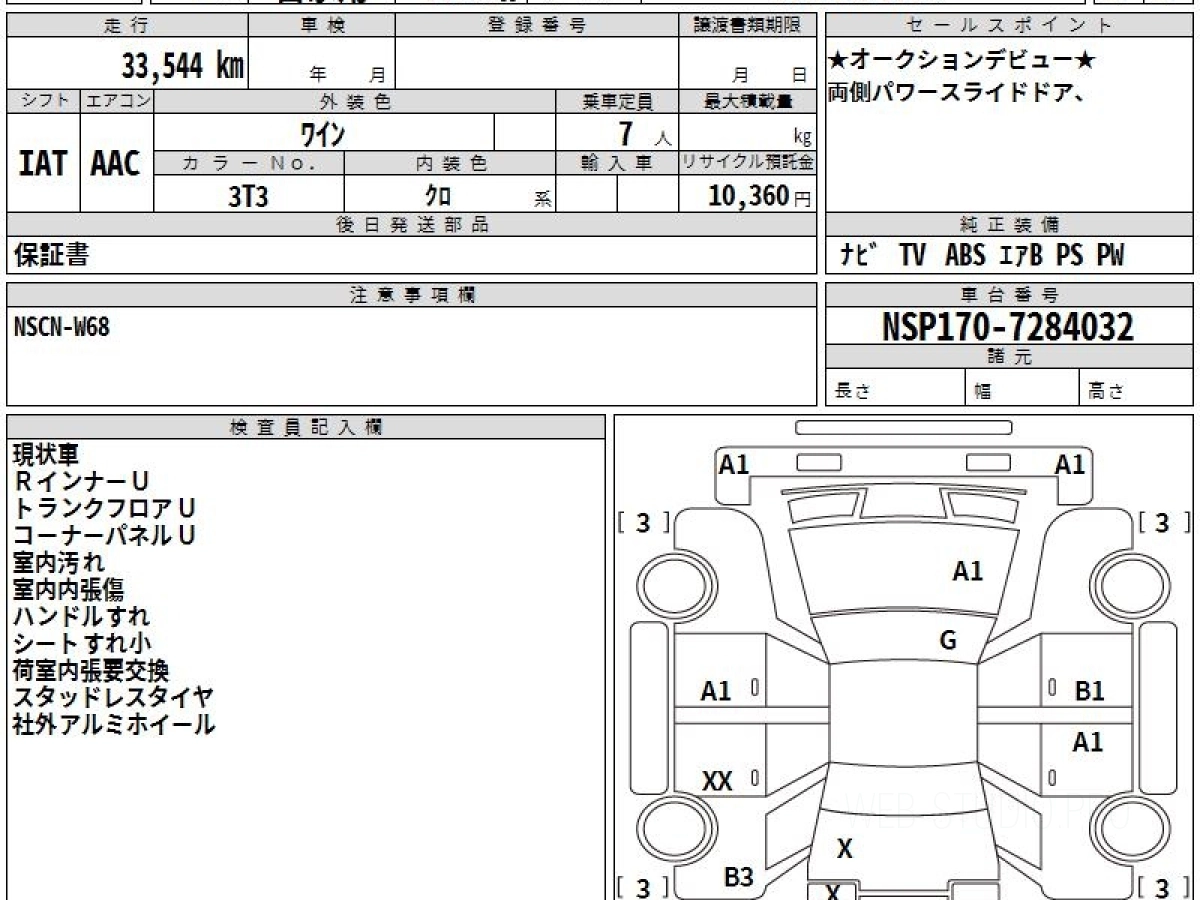Click the 諸元 heading

pyautogui.click(x=1010, y=357)
